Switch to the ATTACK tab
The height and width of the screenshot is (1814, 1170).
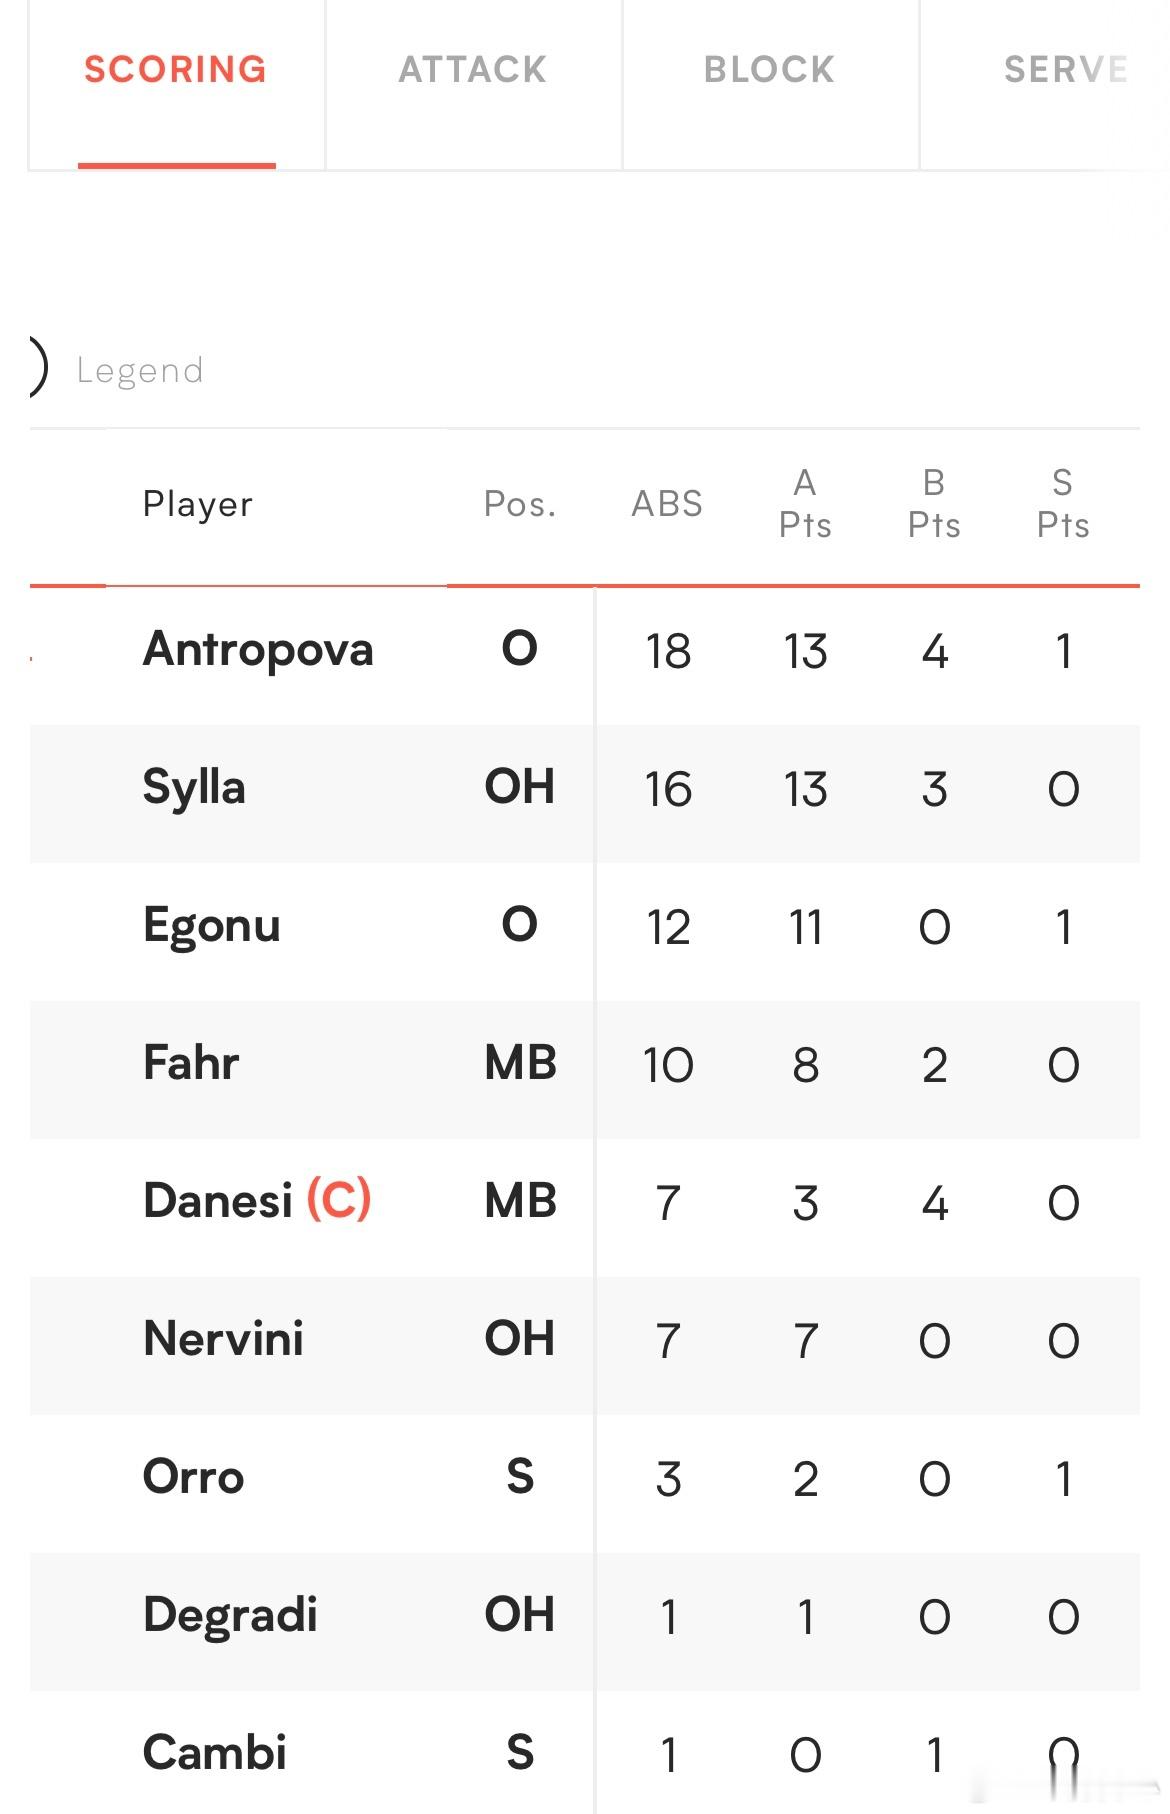pos(473,70)
